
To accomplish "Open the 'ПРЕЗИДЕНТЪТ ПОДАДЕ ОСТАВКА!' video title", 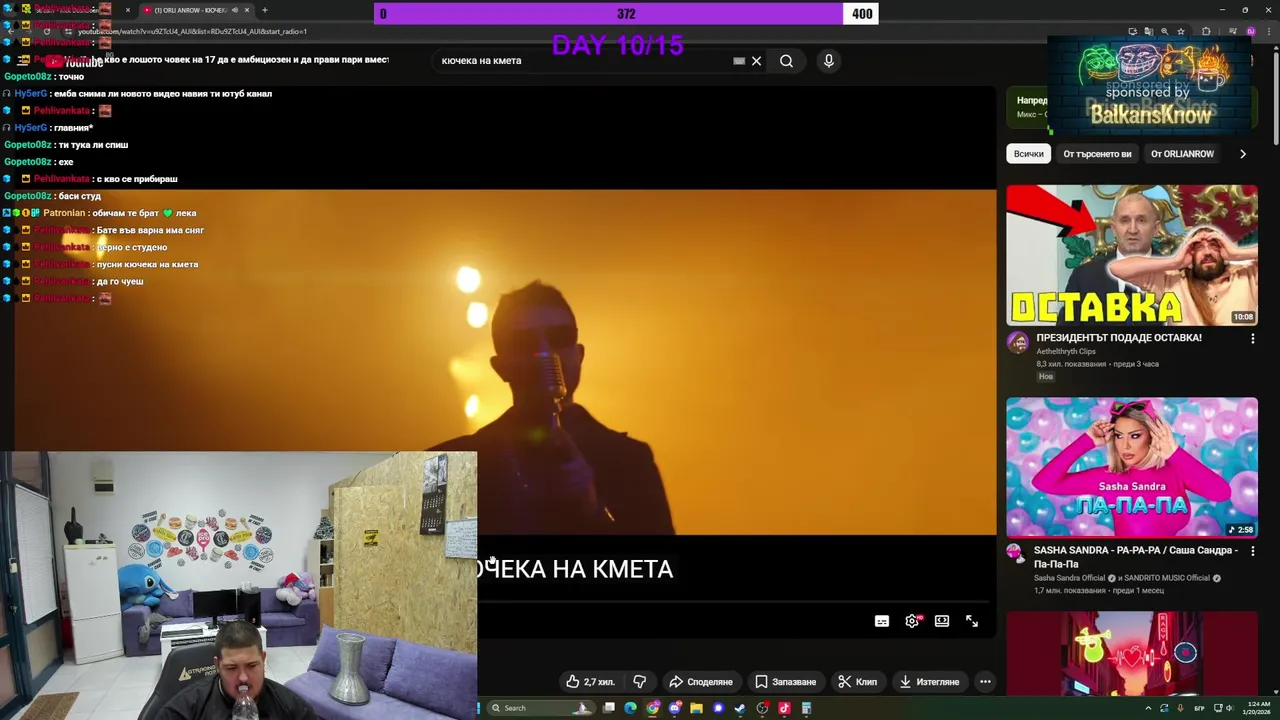I will tap(1119, 338).
